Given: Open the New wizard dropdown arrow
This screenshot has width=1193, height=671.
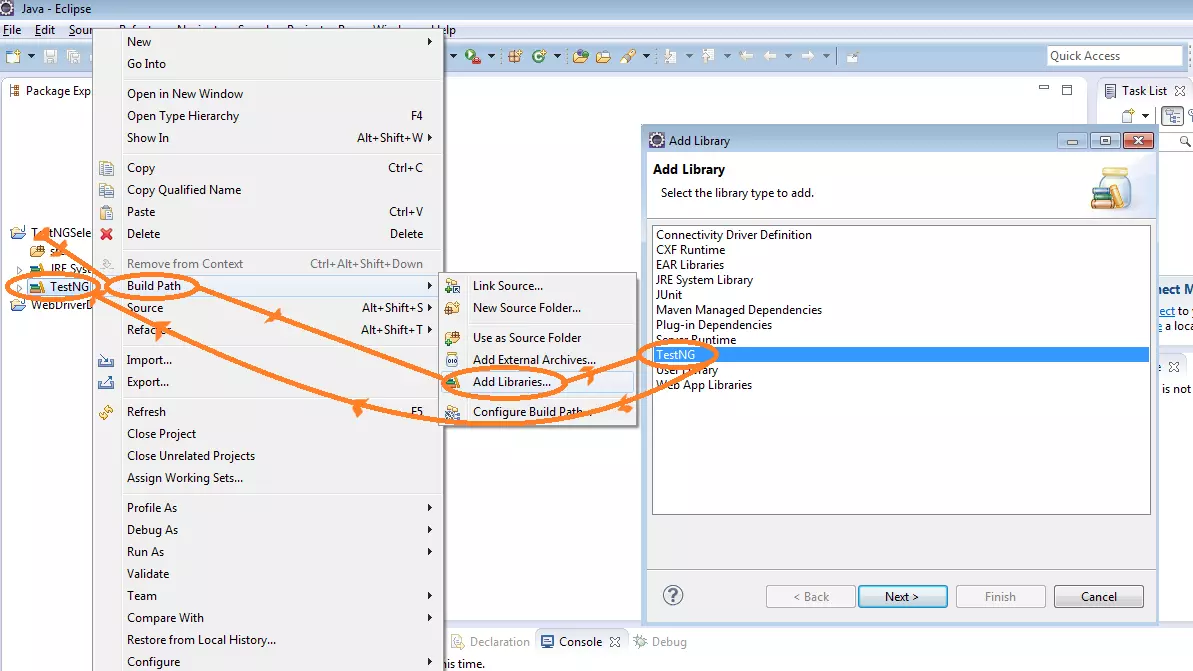Looking at the screenshot, I should 31,56.
